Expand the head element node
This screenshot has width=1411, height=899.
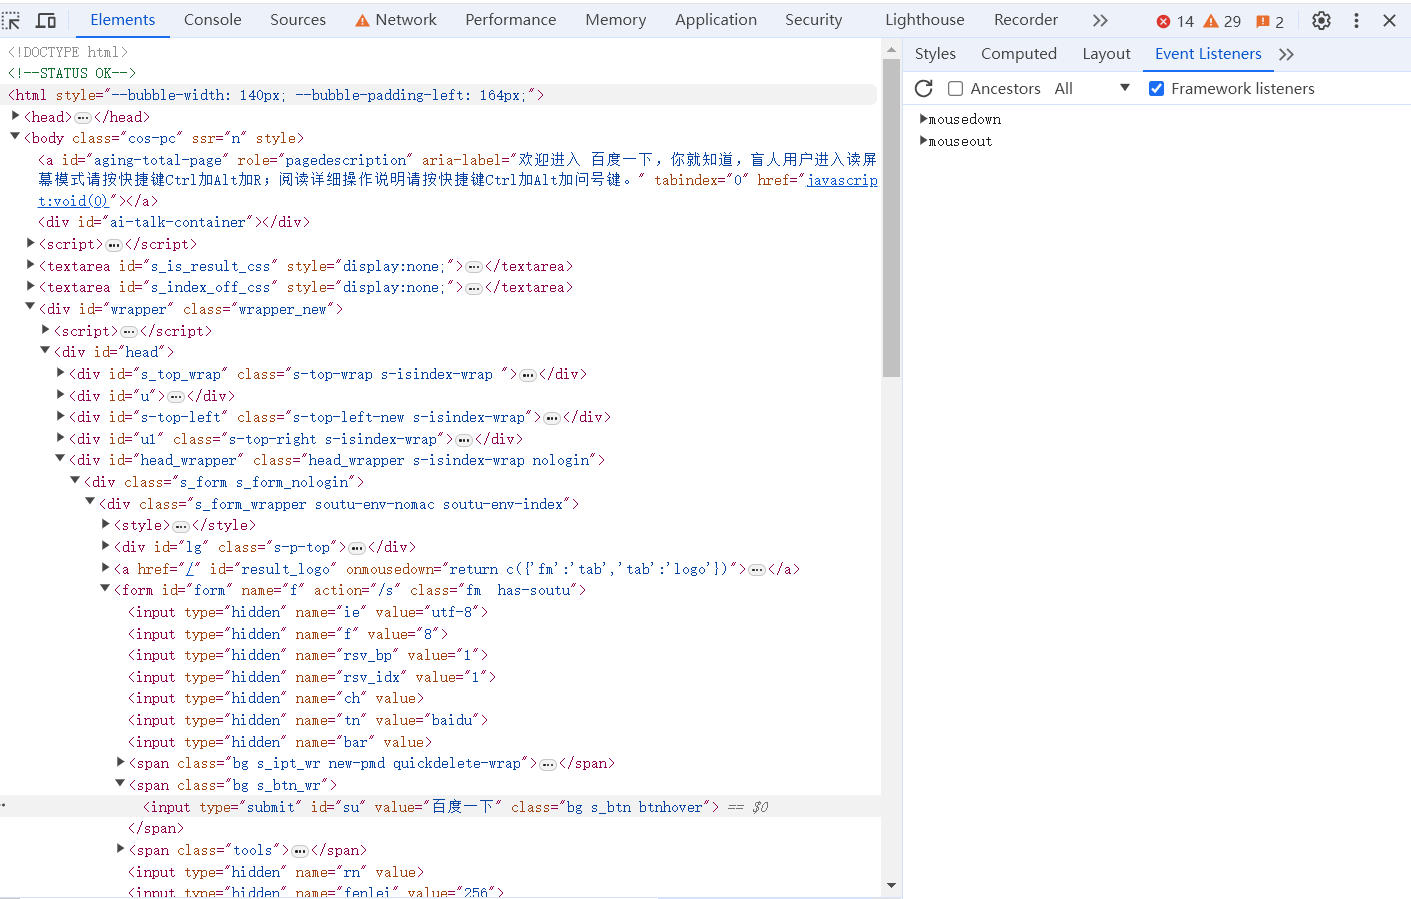click(15, 116)
